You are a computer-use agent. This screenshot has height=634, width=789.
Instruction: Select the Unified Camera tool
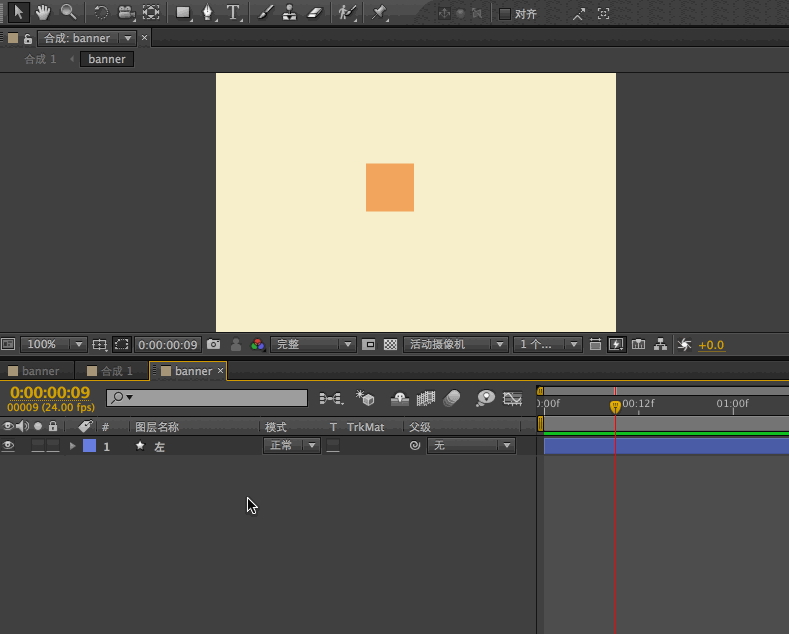coord(126,12)
